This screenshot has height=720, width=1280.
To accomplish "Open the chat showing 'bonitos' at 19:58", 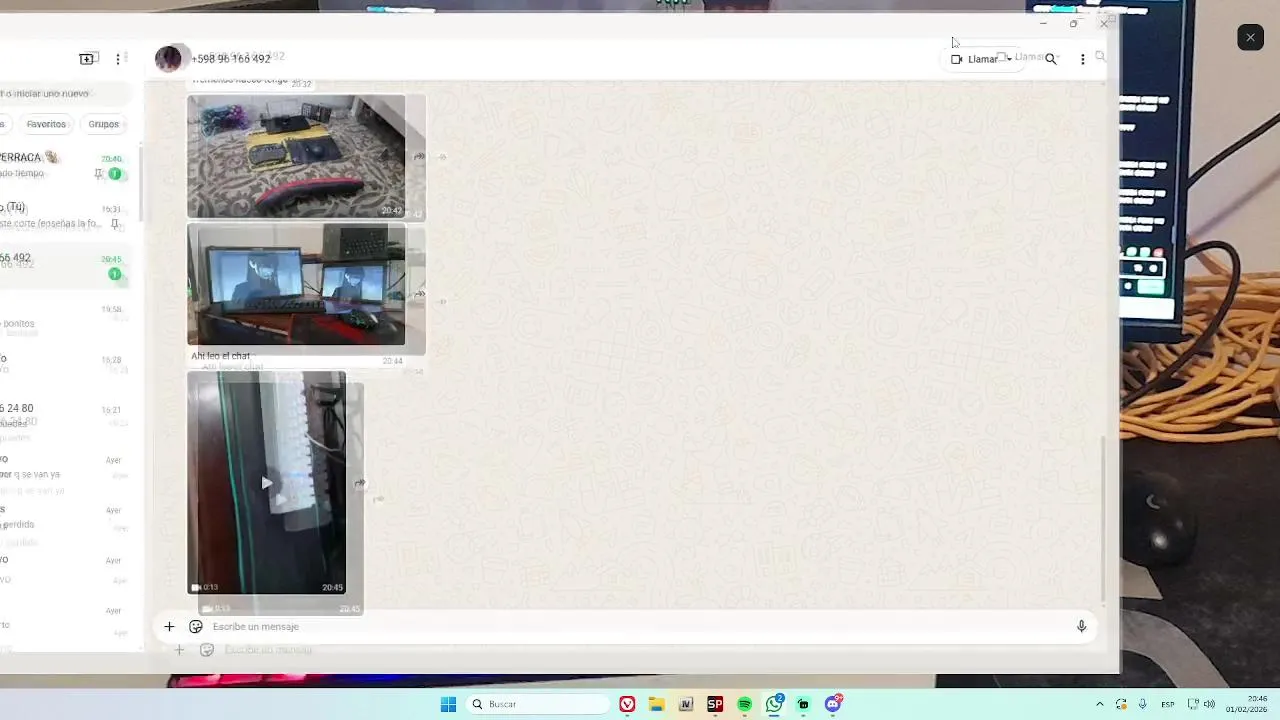I will 65,316.
